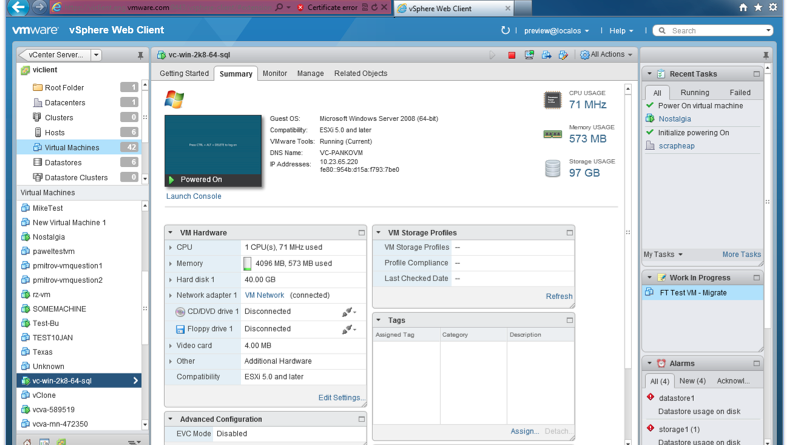Click the Edit VM settings toolbar icon
787x445 pixels.
[x=563, y=55]
